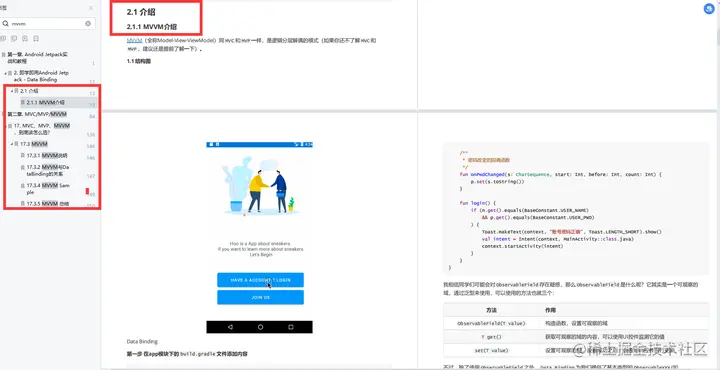The image size is (720, 370).
Task: Jump to bookmark 17.3.1 MVVM说明
Action: pyautogui.click(x=47, y=156)
